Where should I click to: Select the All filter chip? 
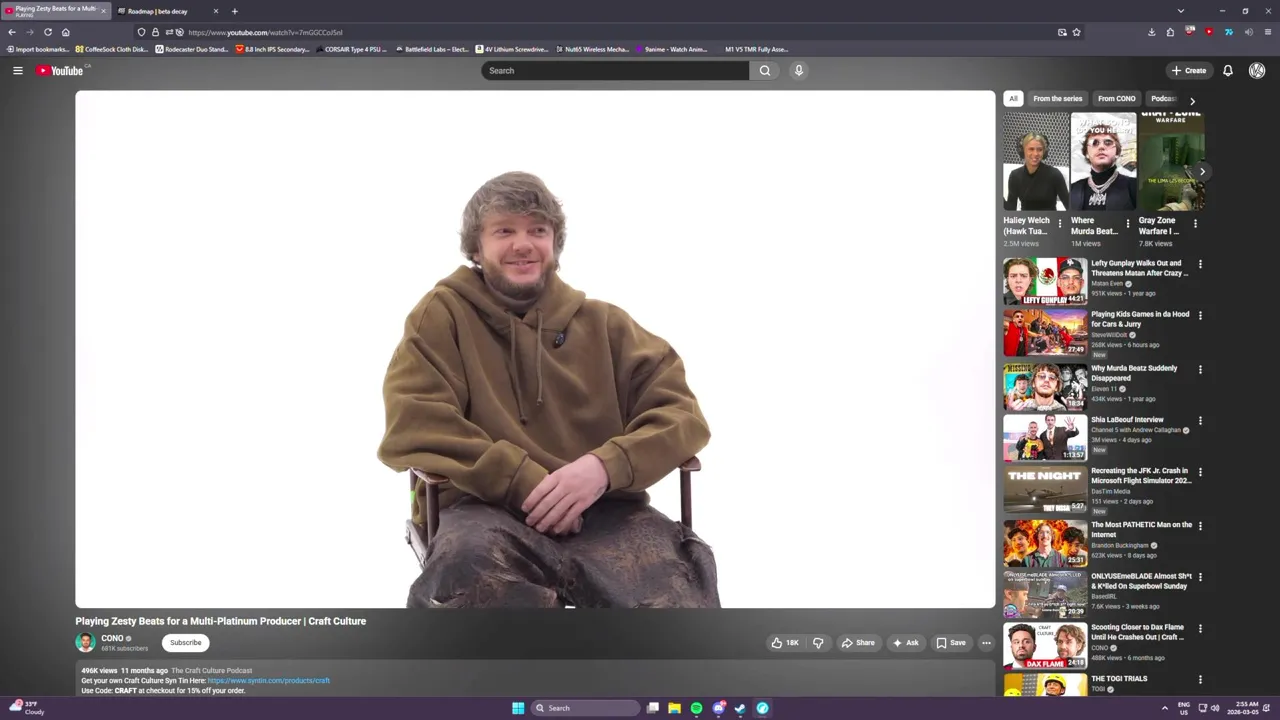1013,98
